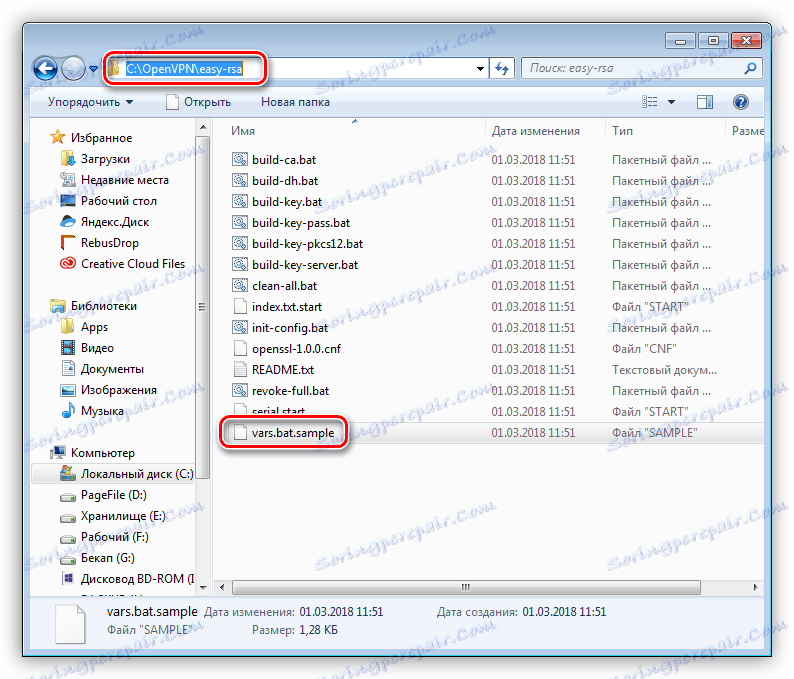Image resolution: width=794 pixels, height=679 pixels.
Task: Click the change view icon
Action: (x=650, y=102)
